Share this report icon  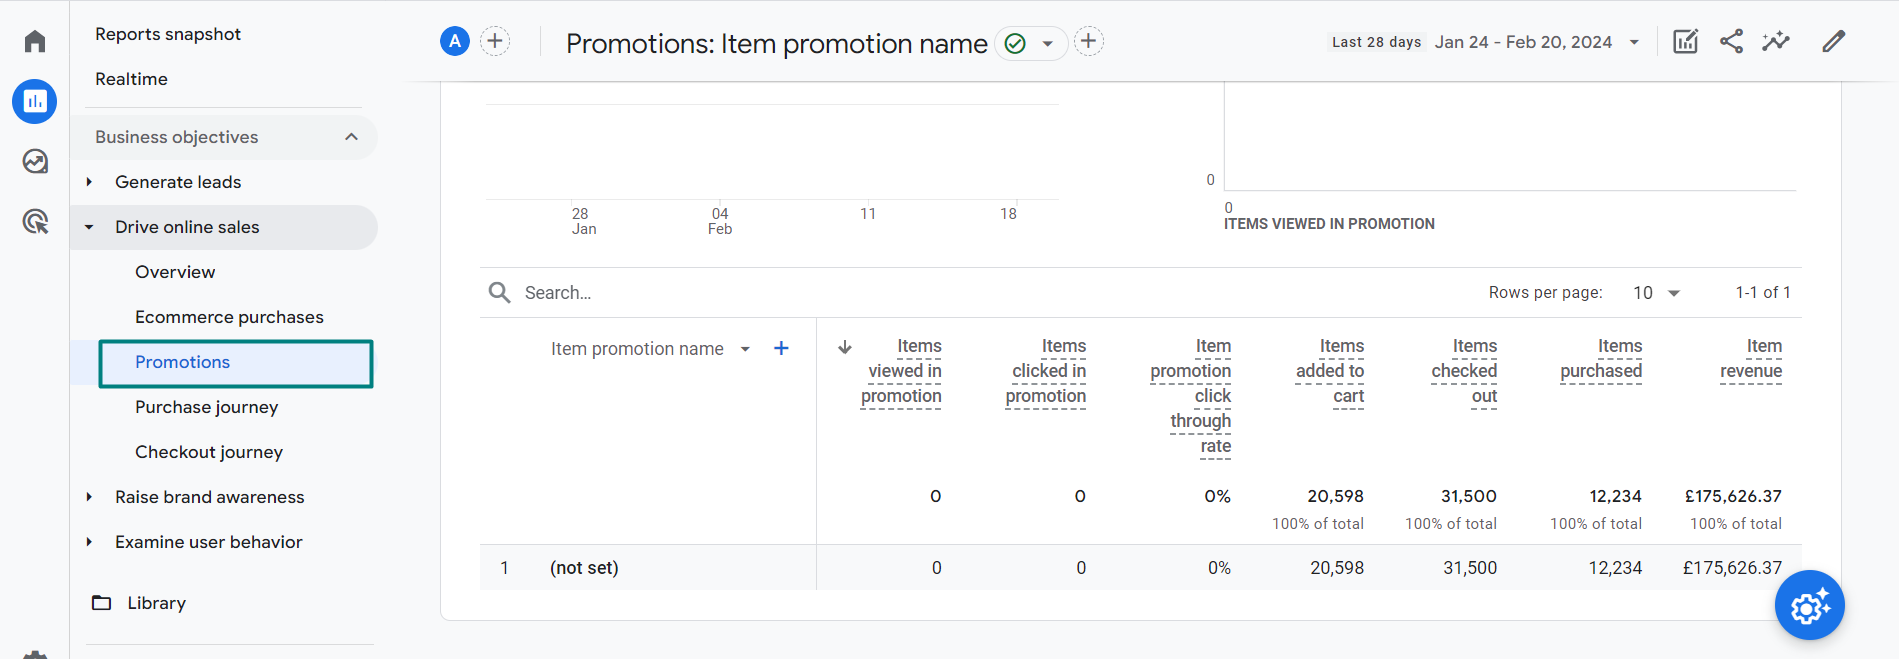(1731, 41)
